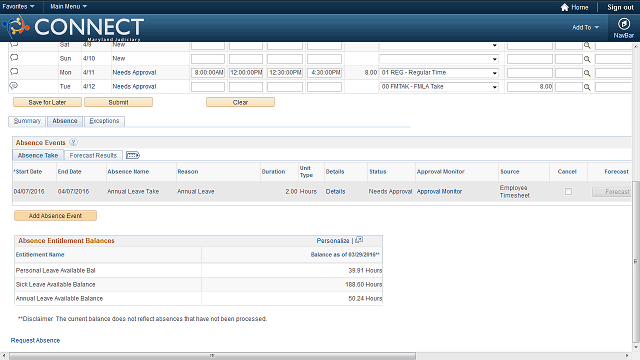This screenshot has height=360, width=640.
Task: Select the Absence tab
Action: pyautogui.click(x=64, y=121)
